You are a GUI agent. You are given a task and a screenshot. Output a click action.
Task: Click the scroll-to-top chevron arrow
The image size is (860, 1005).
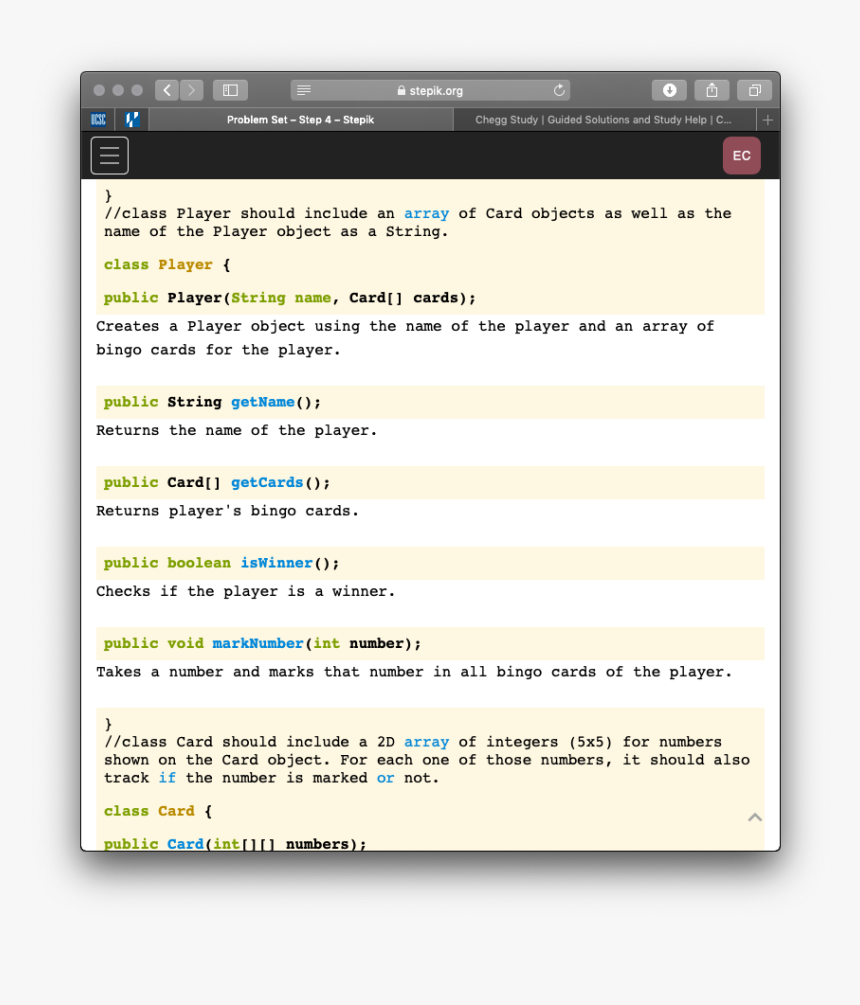click(755, 817)
